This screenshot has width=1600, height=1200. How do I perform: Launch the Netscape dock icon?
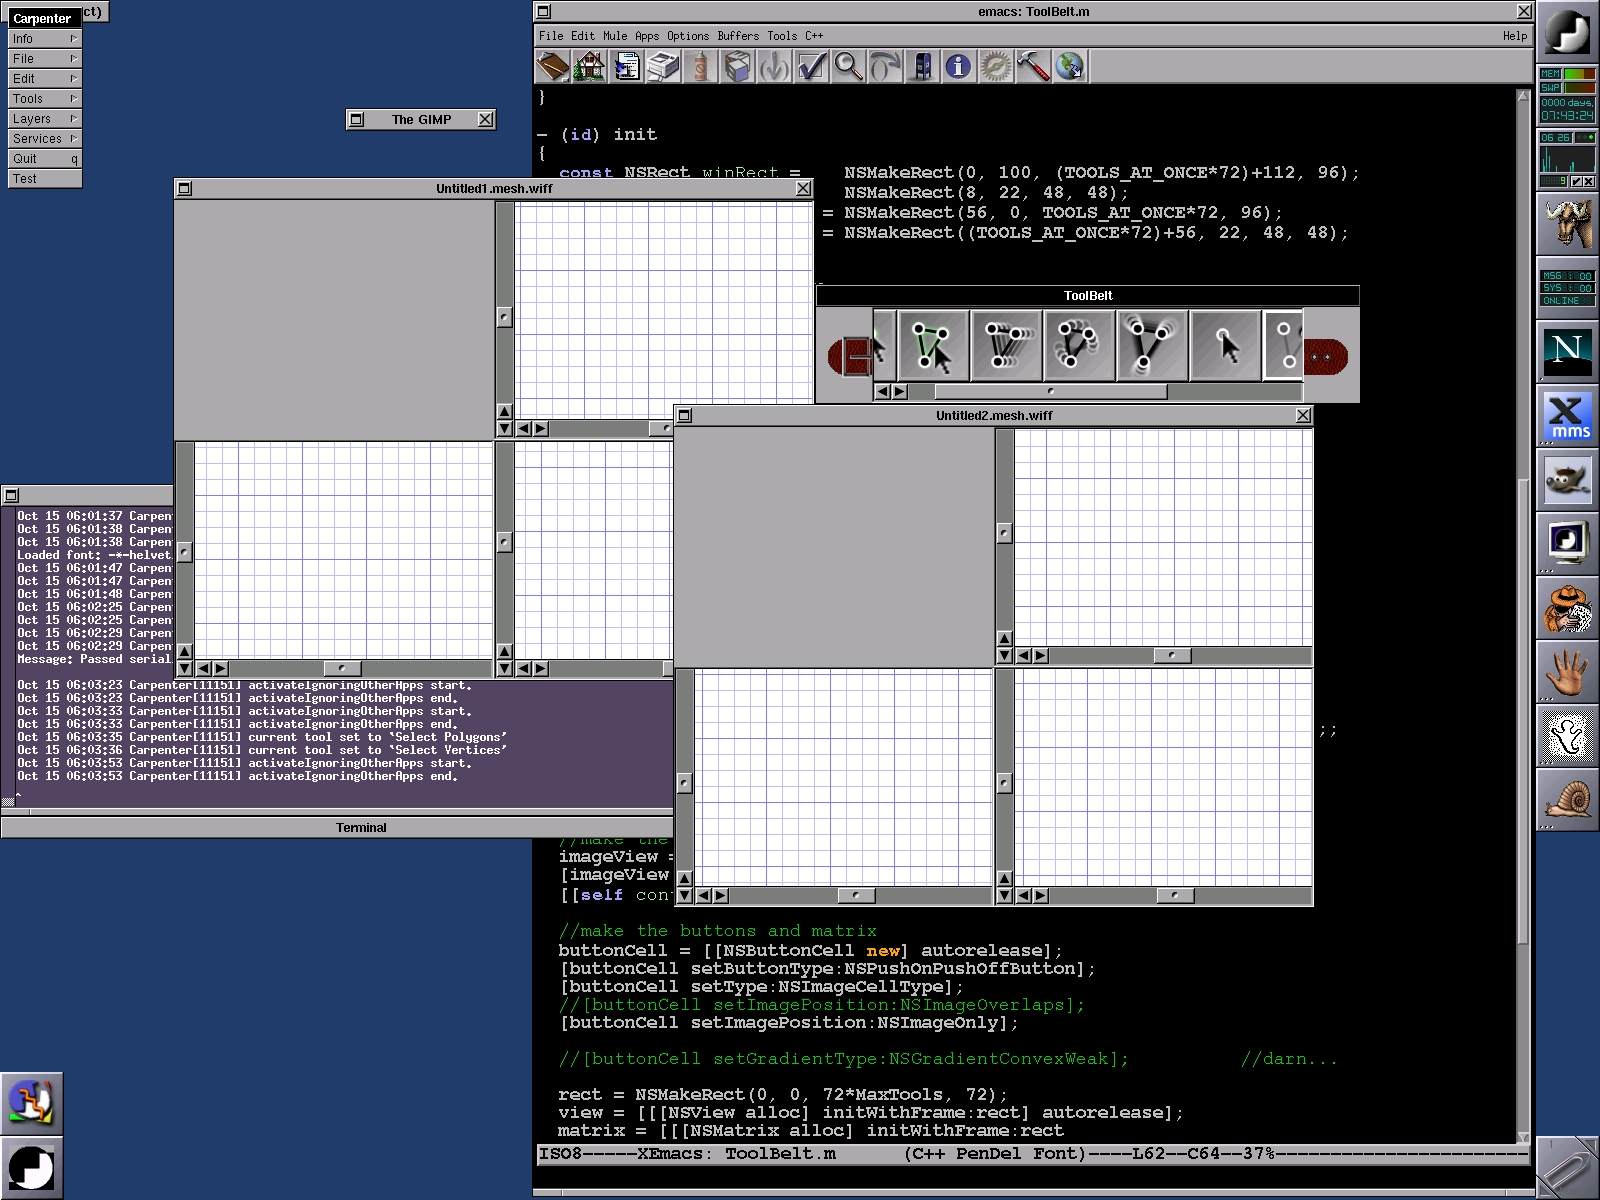[1567, 349]
